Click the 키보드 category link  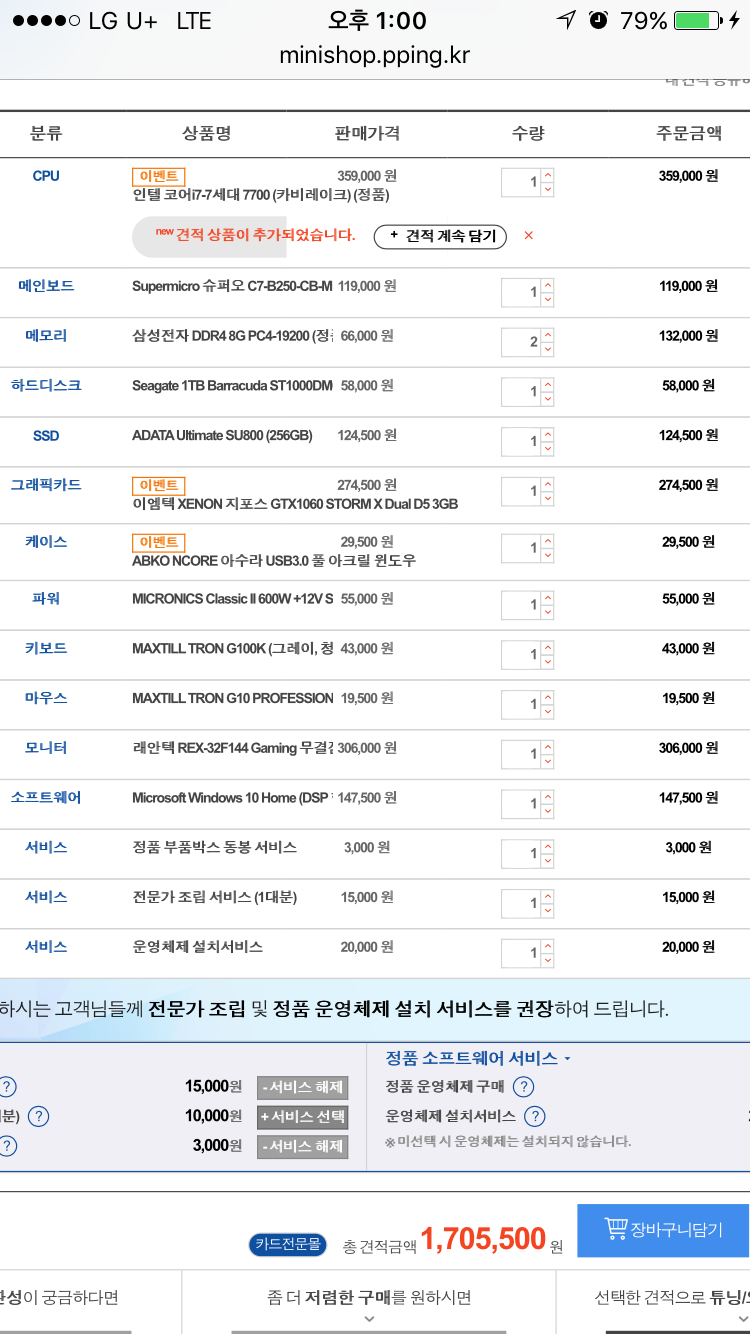[46, 648]
